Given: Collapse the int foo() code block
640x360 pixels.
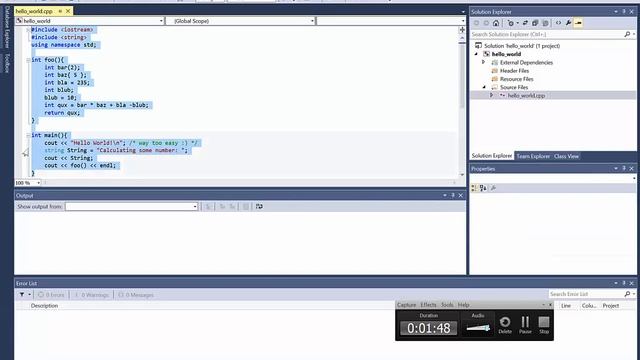Looking at the screenshot, I should tap(28, 60).
